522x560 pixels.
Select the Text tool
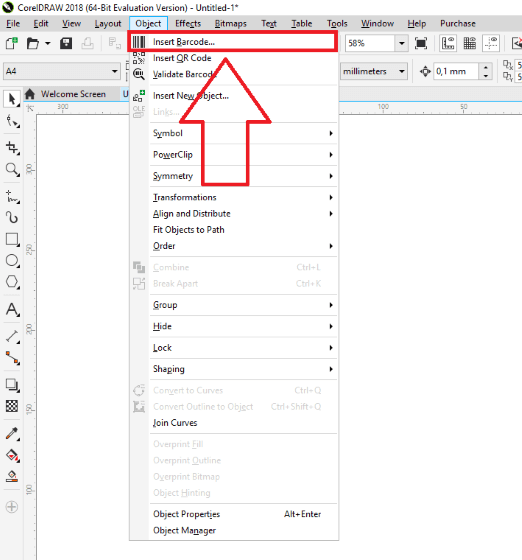coord(12,309)
